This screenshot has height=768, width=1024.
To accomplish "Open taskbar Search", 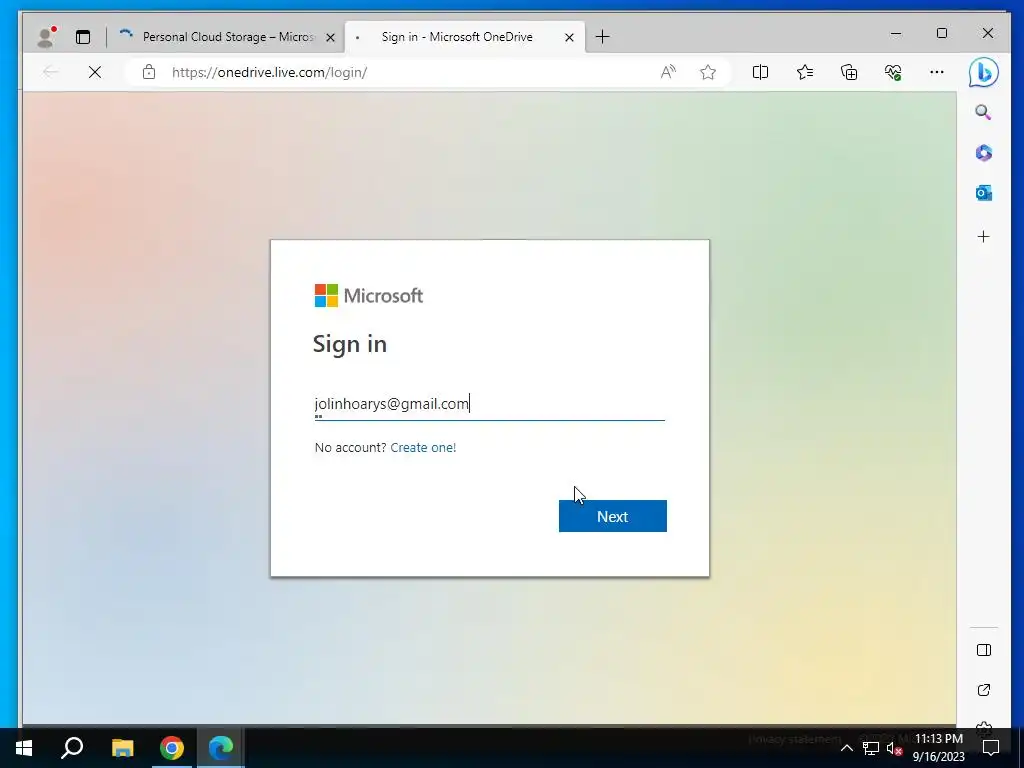I will click(72, 748).
